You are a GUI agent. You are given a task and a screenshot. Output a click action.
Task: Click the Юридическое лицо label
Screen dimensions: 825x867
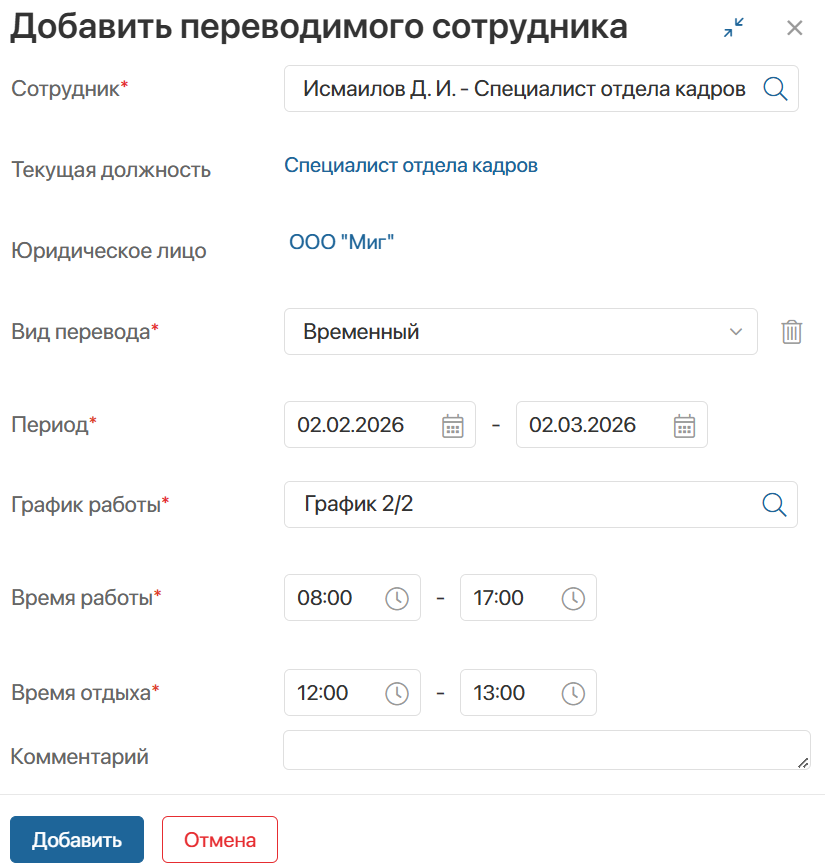(x=109, y=251)
